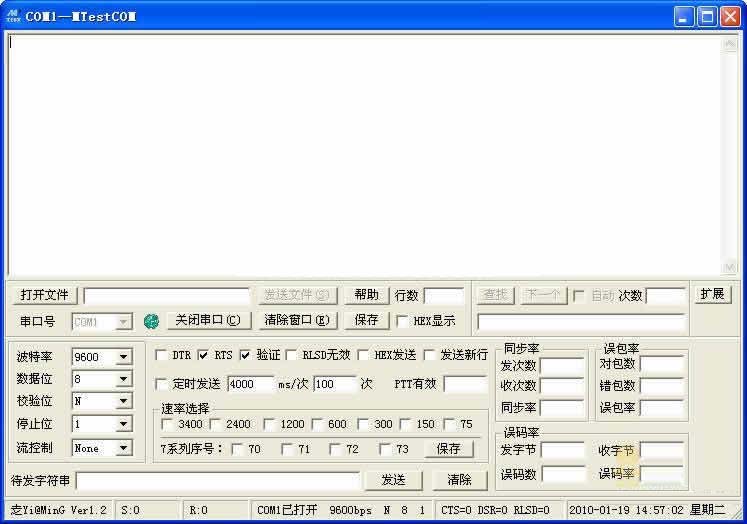Screen dimensions: 747x524
Task: Uncheck the RTS checkbox
Action: point(203,355)
